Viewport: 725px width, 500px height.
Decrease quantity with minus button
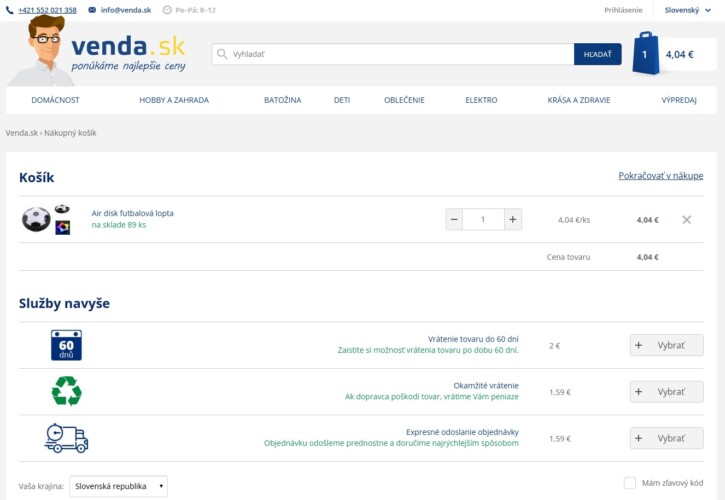(x=454, y=219)
